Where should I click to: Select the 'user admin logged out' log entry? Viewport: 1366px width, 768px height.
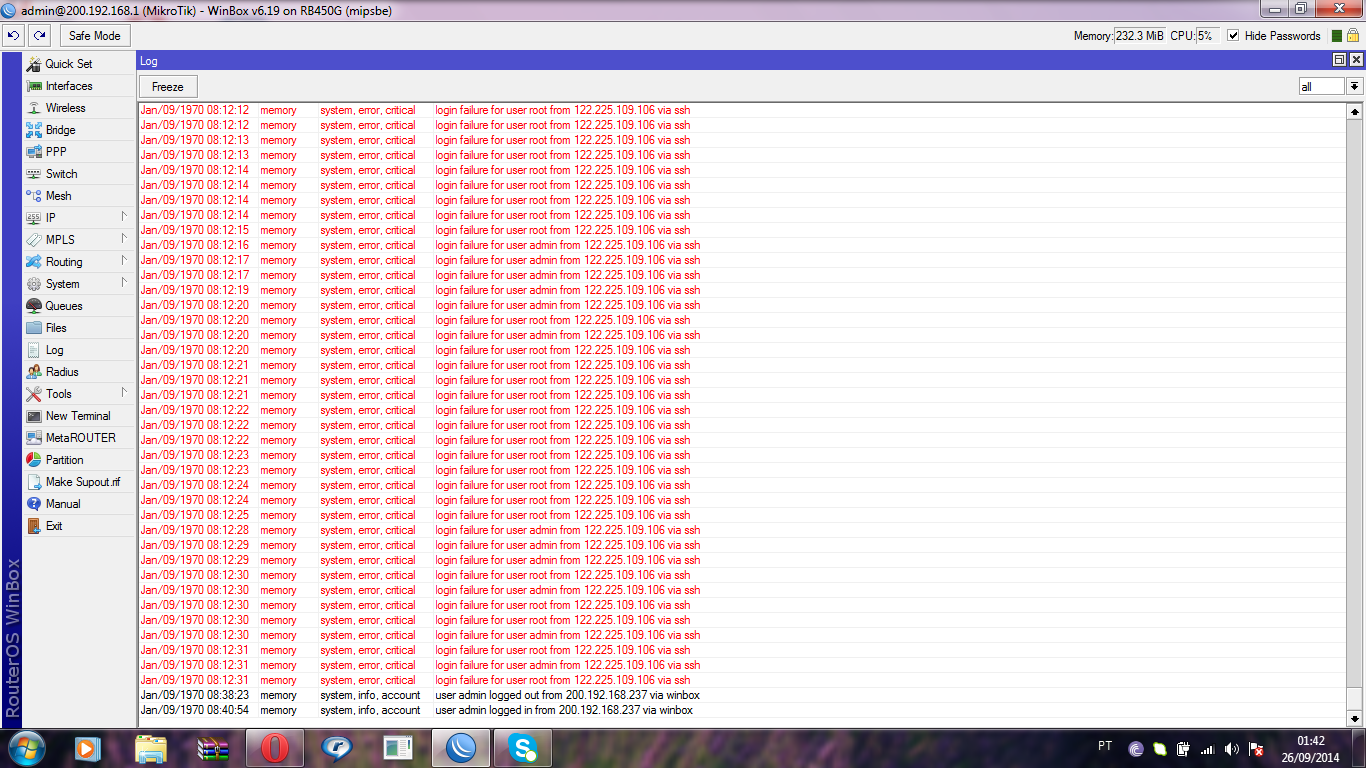point(742,695)
